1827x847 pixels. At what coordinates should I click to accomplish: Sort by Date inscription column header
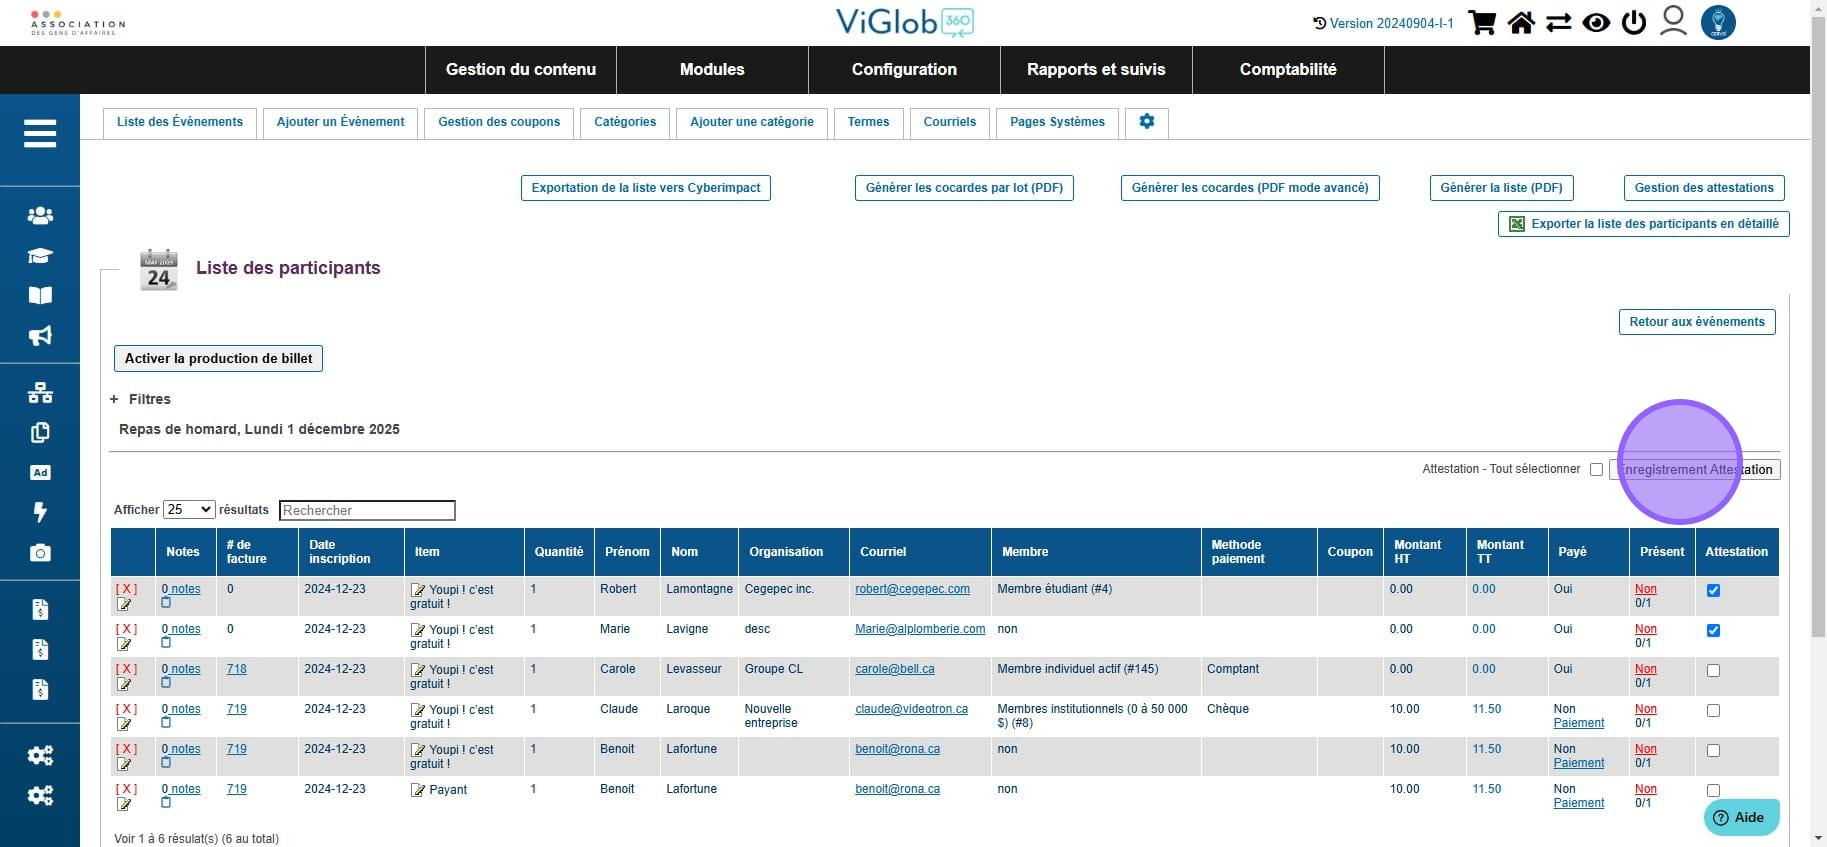coord(351,552)
